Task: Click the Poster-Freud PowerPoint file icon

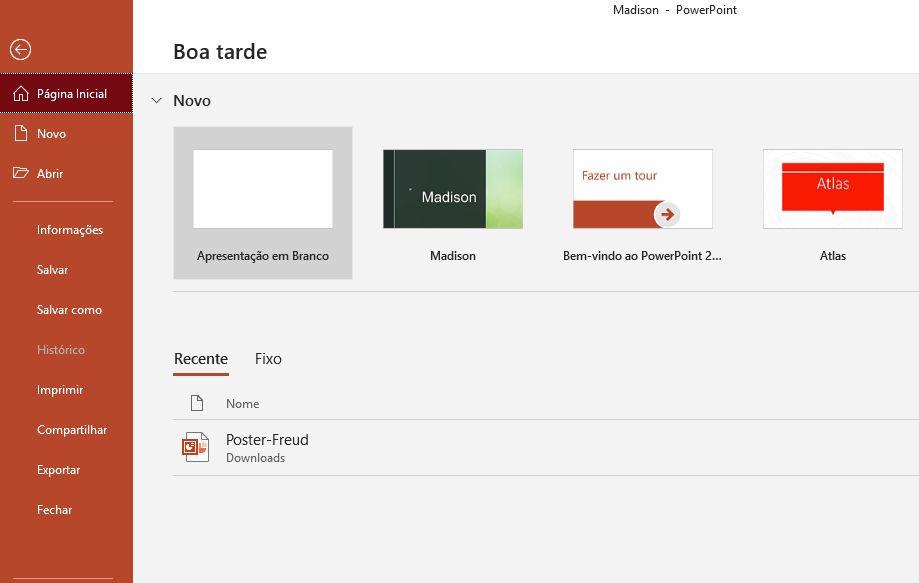Action: point(196,448)
